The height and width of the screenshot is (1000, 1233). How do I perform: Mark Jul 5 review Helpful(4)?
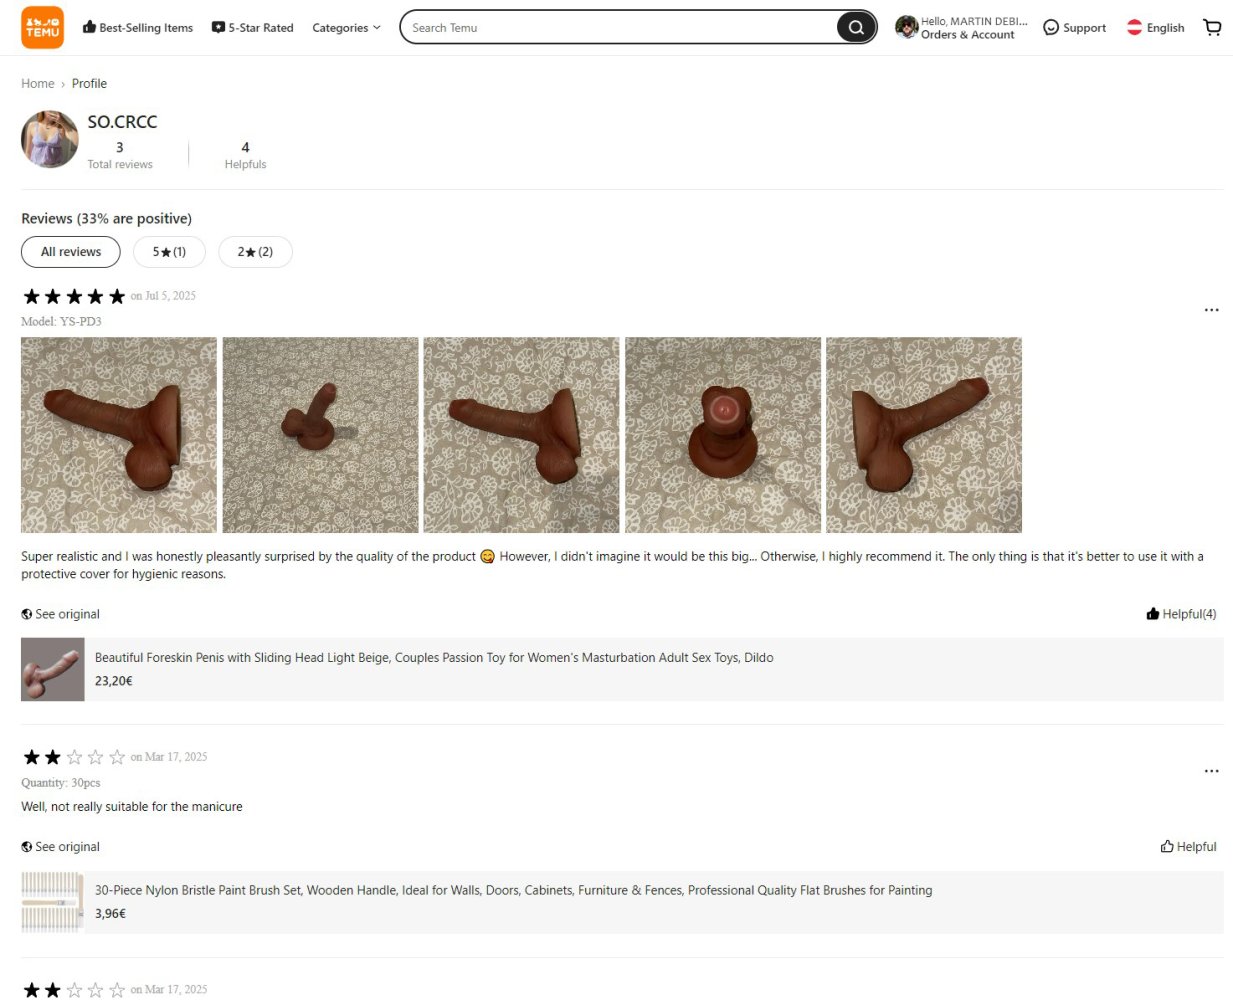[1181, 614]
